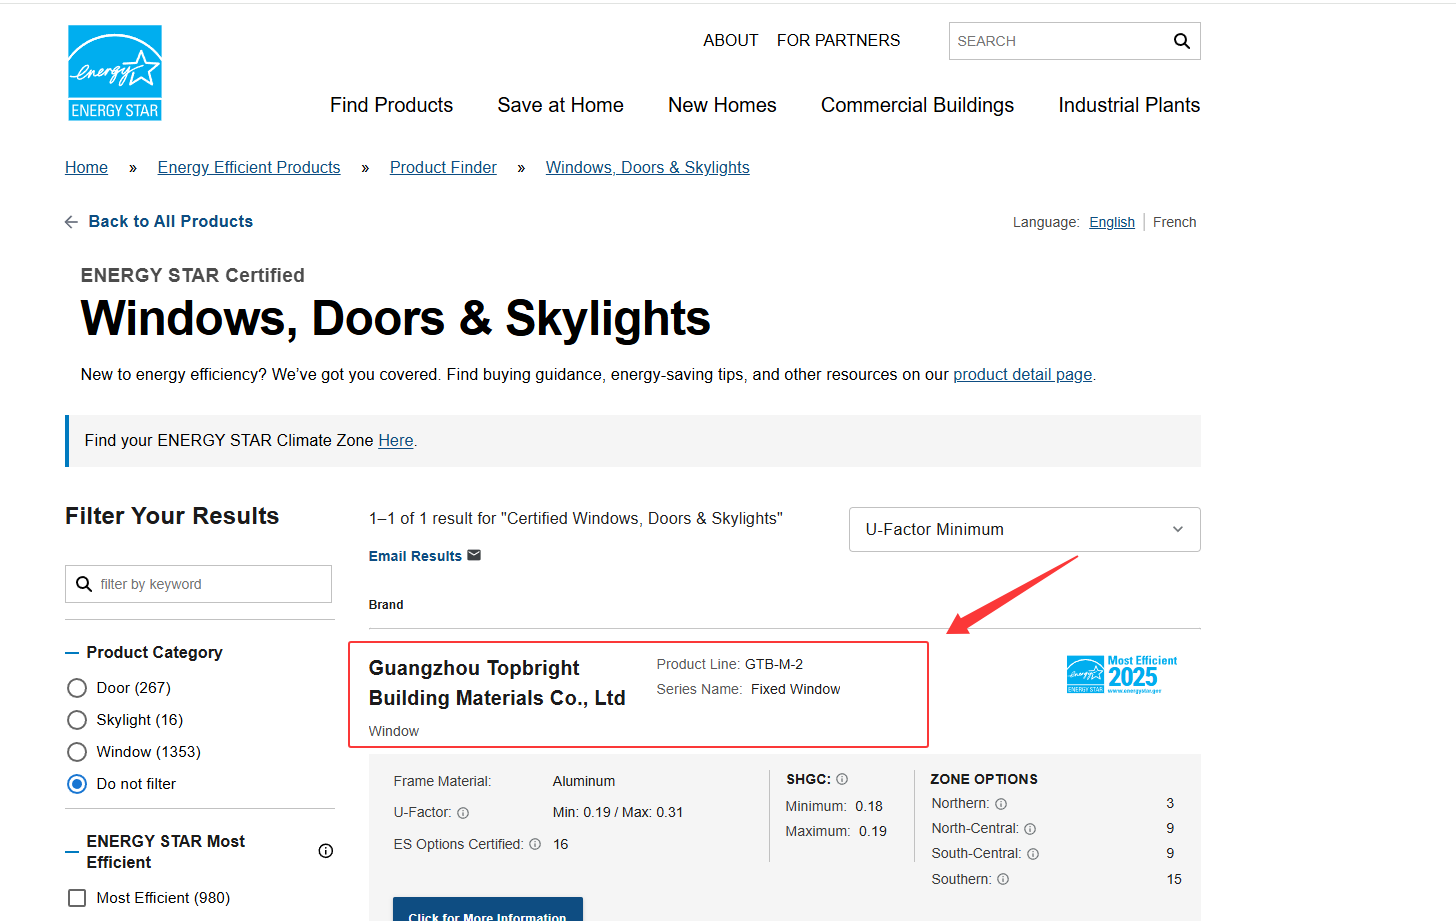
Task: Click the back arrow beside Back to All Products
Action: (x=71, y=222)
